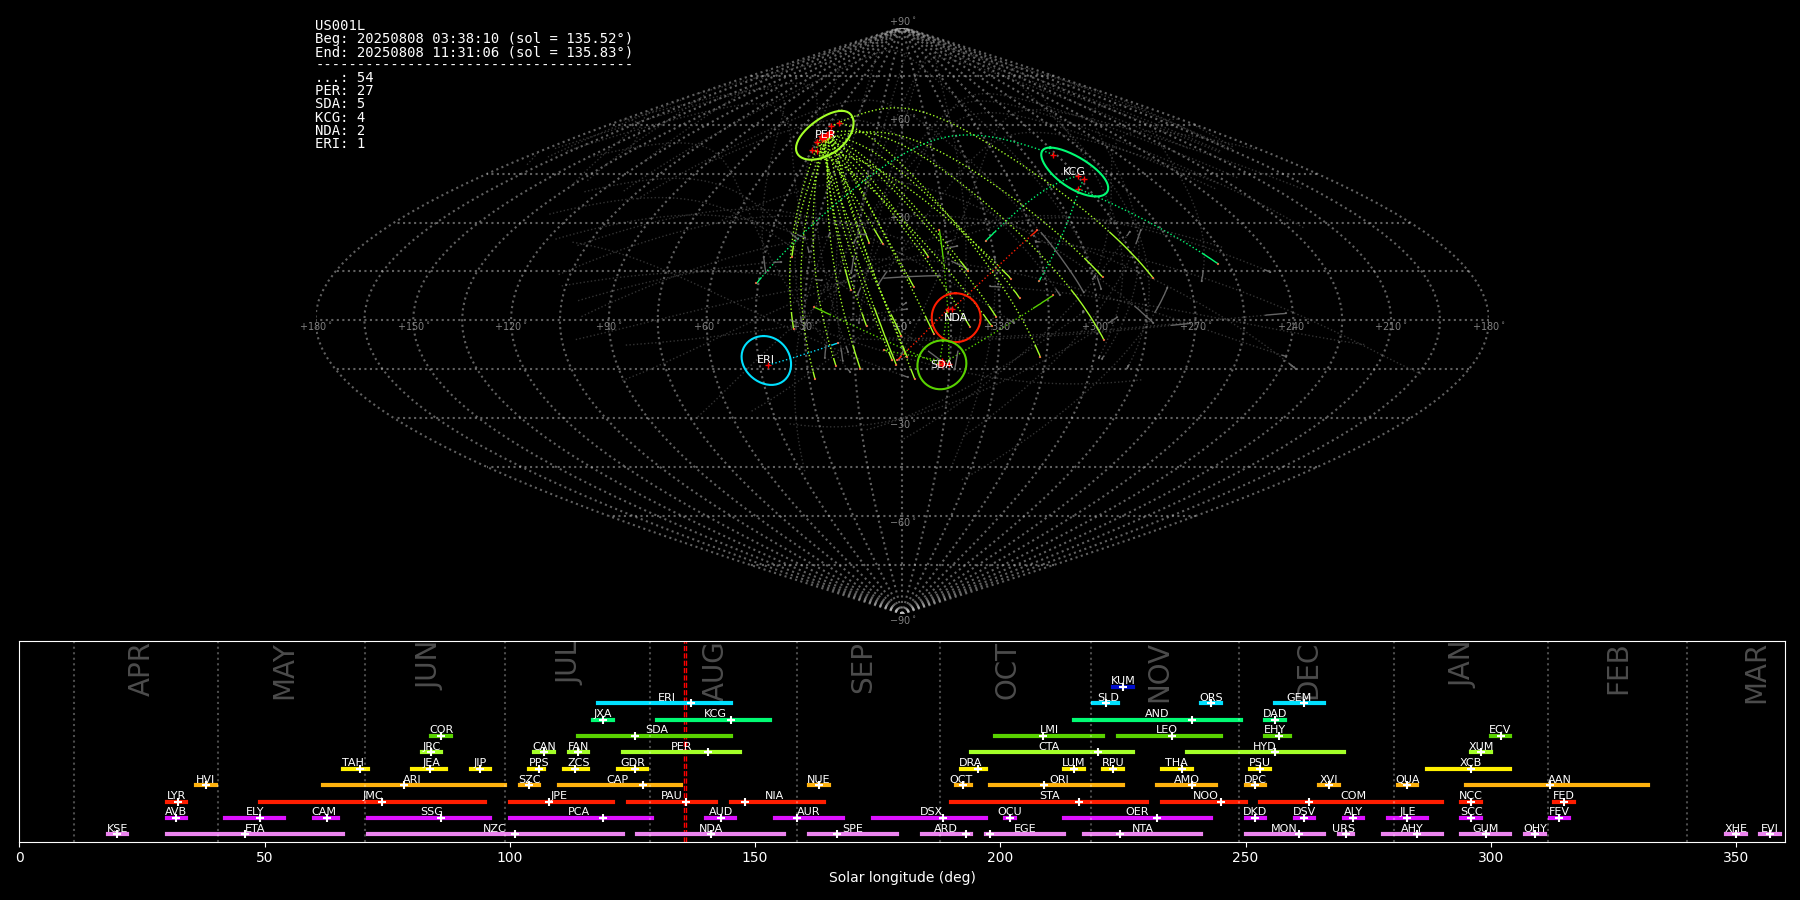
Task: Click the purple SSG bar in the timeline
Action: coord(429,818)
